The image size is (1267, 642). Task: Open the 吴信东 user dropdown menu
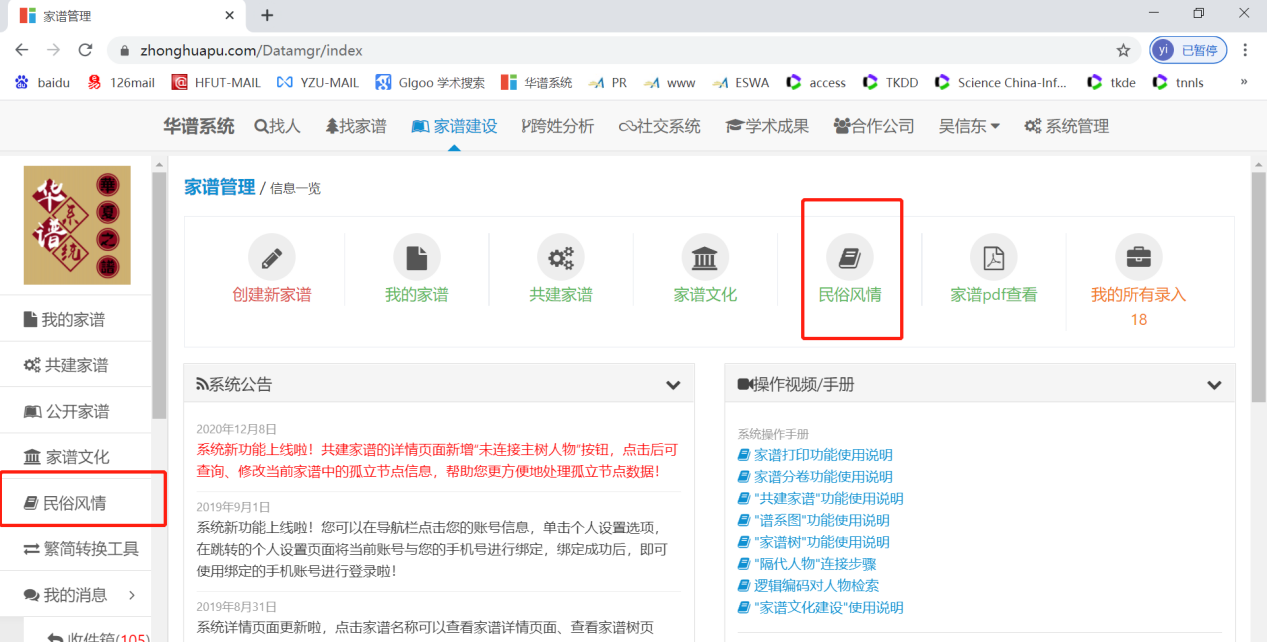coord(969,126)
